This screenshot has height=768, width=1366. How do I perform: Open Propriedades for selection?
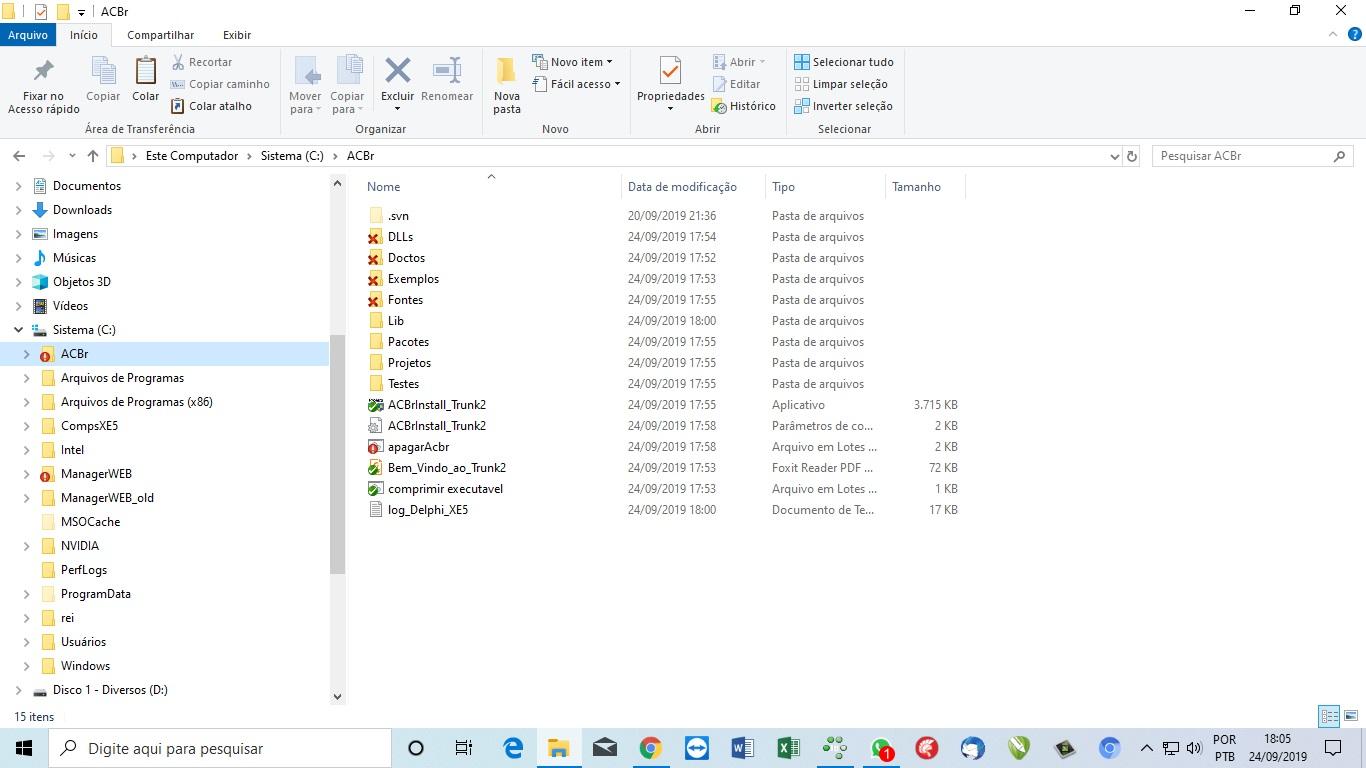[671, 85]
